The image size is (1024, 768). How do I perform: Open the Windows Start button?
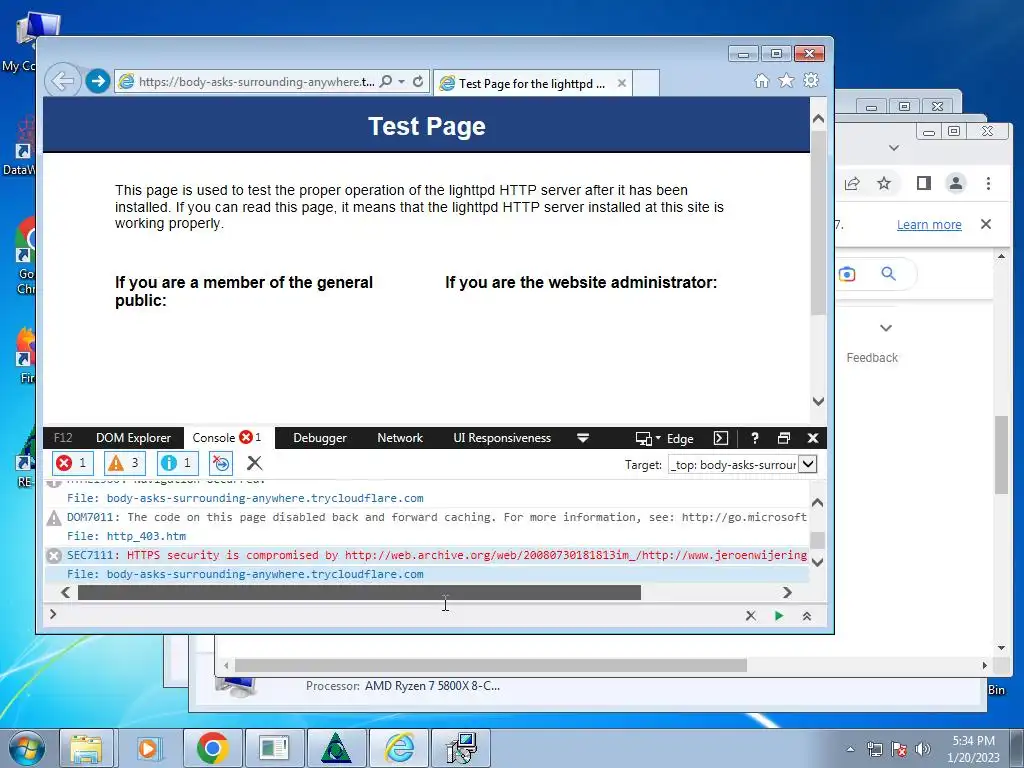(27, 748)
